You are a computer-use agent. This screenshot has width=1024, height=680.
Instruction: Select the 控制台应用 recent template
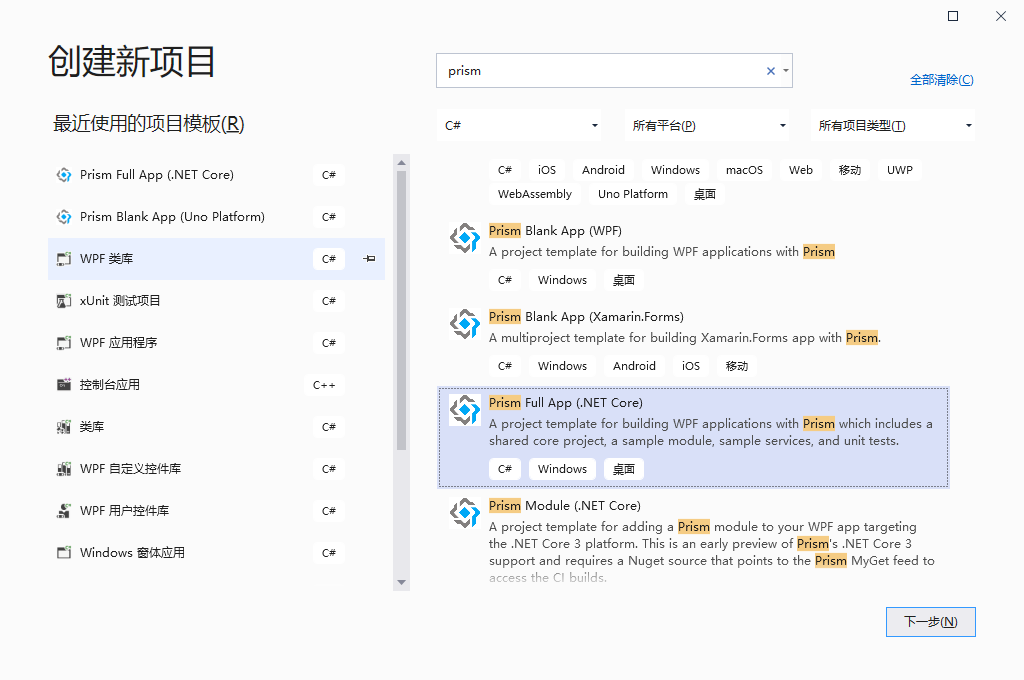click(x=216, y=385)
